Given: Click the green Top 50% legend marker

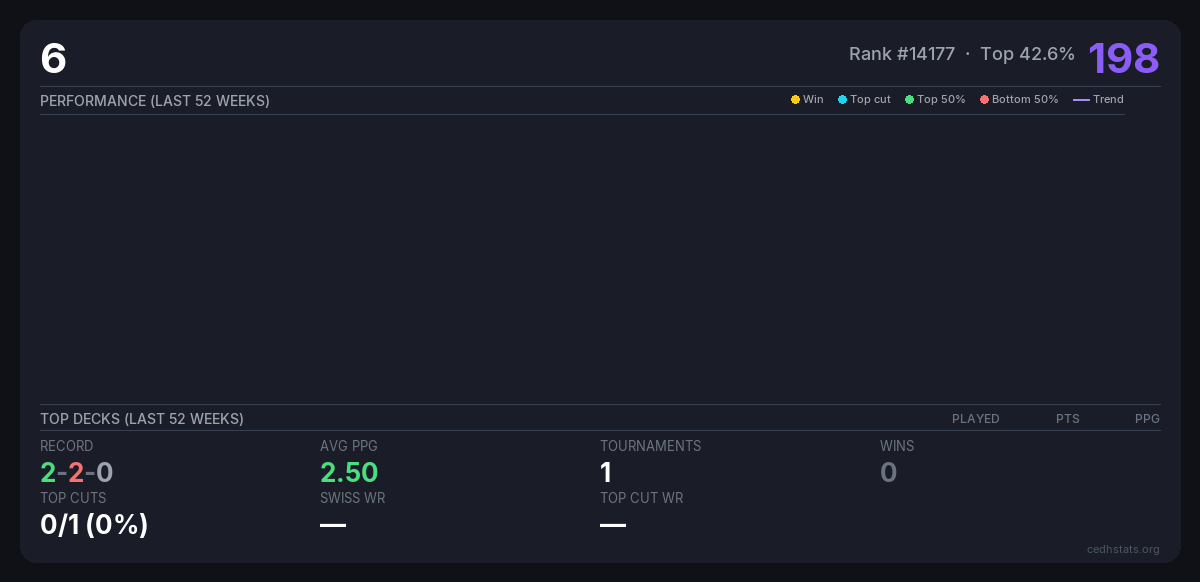Looking at the screenshot, I should point(909,100).
